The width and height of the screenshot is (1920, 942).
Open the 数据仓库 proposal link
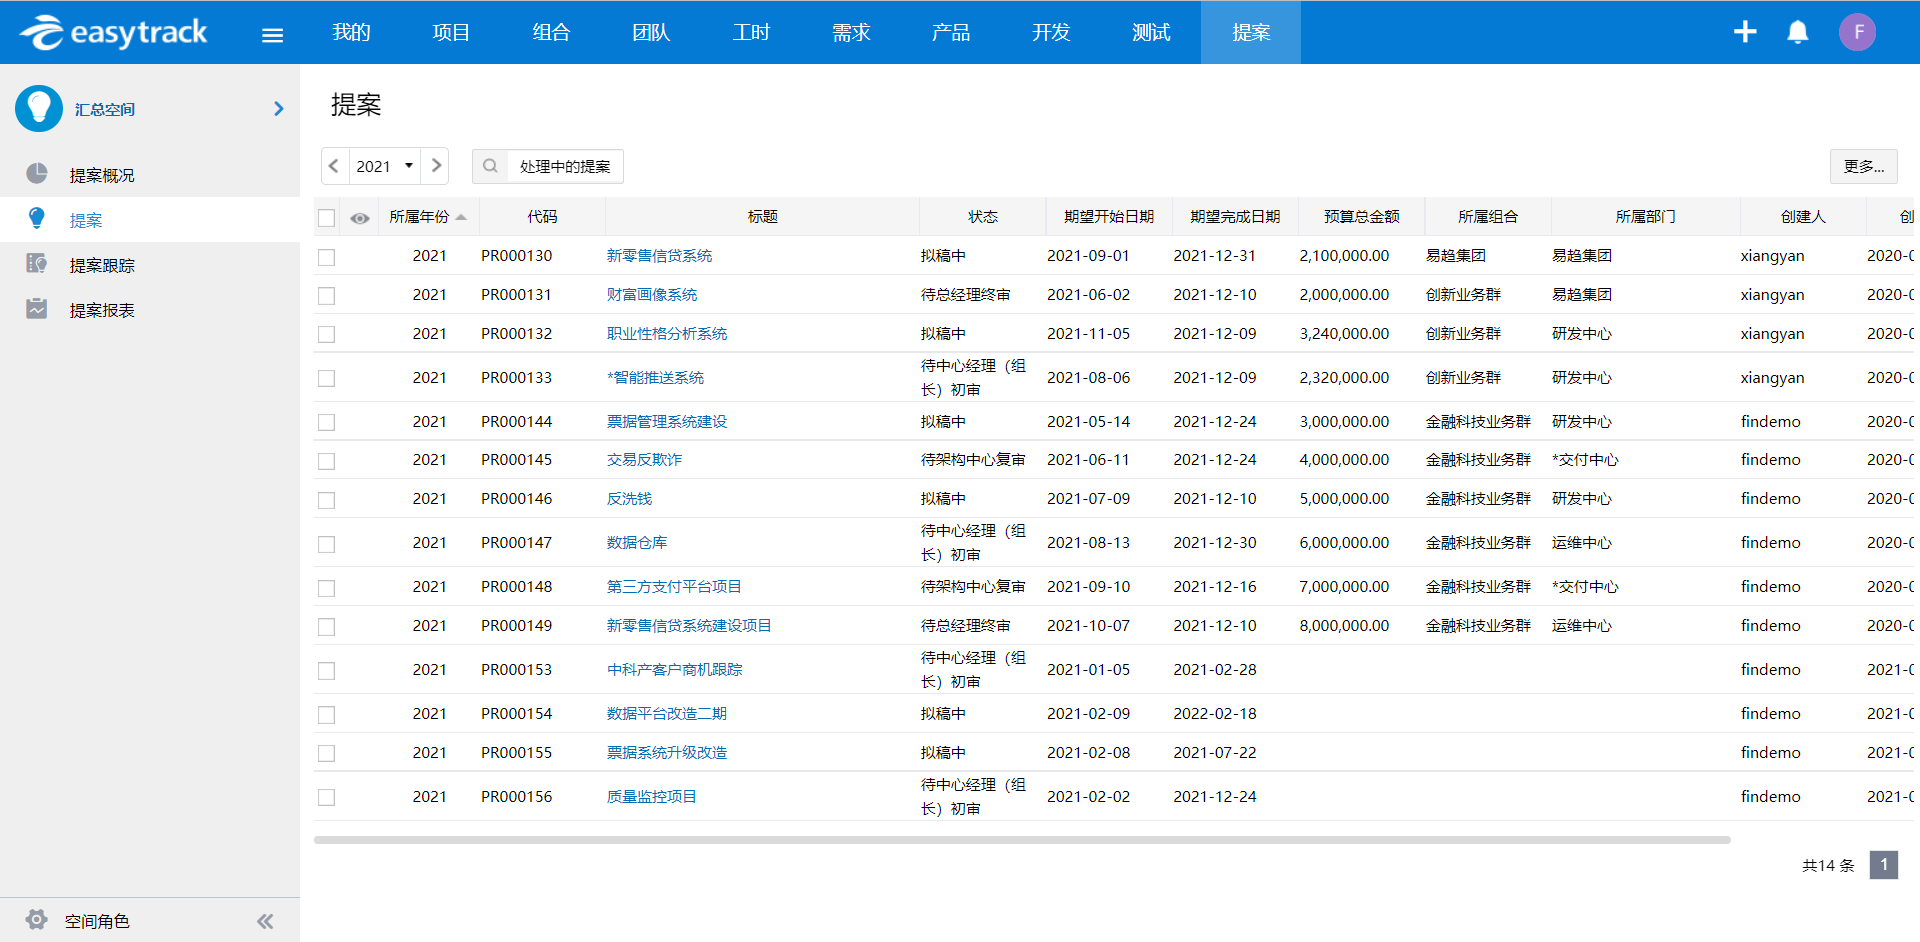click(637, 543)
